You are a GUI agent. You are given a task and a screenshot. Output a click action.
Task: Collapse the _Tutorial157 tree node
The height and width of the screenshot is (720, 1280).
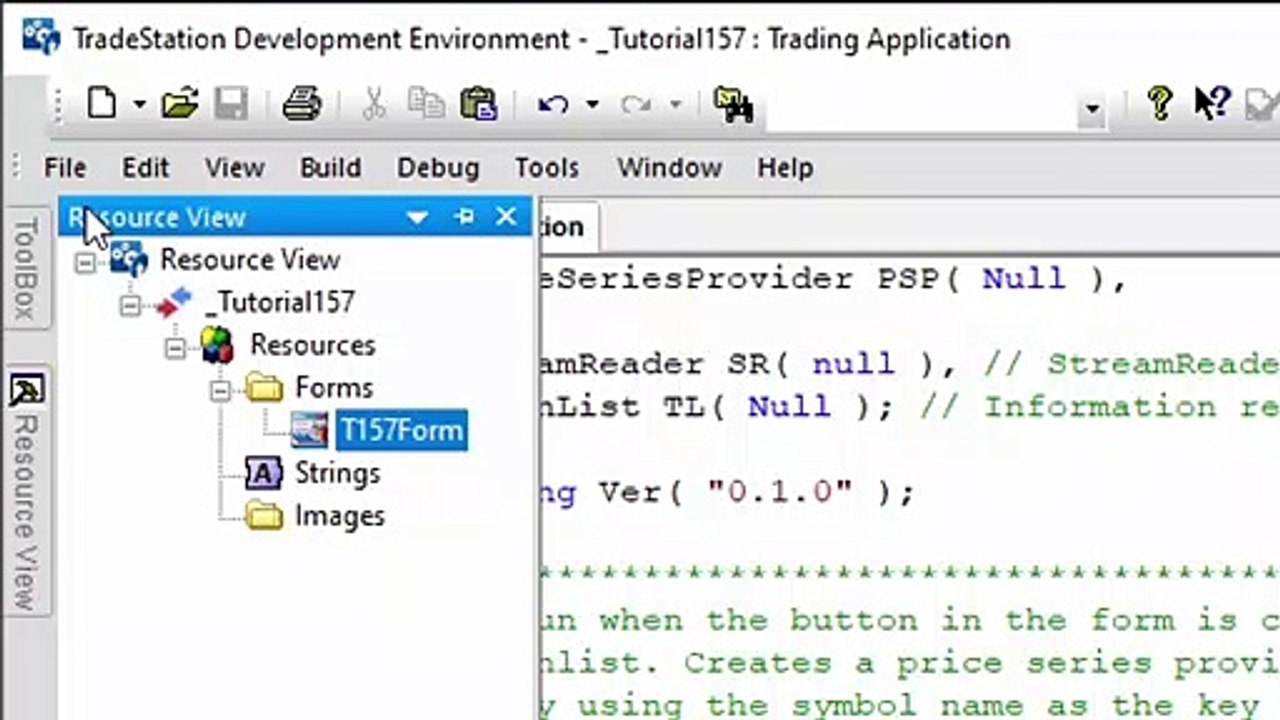[131, 304]
